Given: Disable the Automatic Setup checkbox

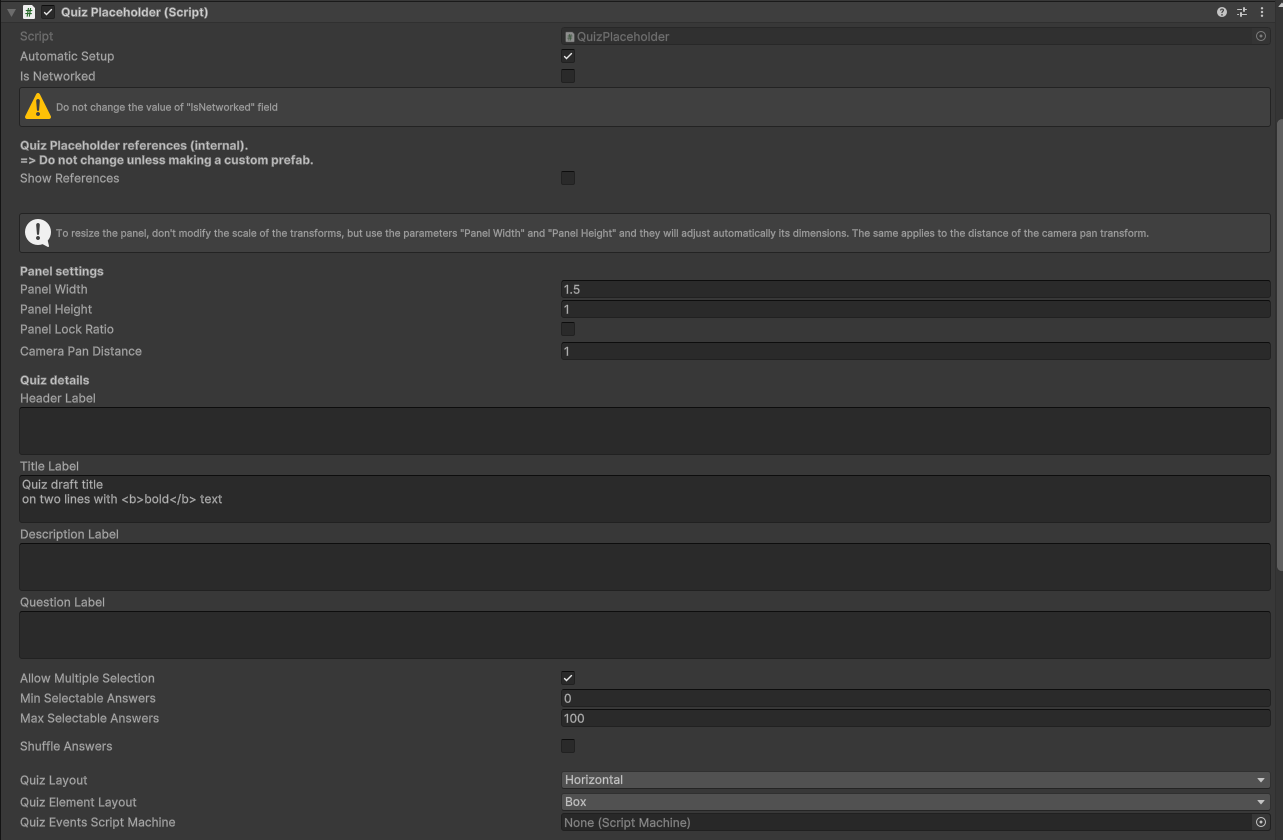Looking at the screenshot, I should coord(568,56).
